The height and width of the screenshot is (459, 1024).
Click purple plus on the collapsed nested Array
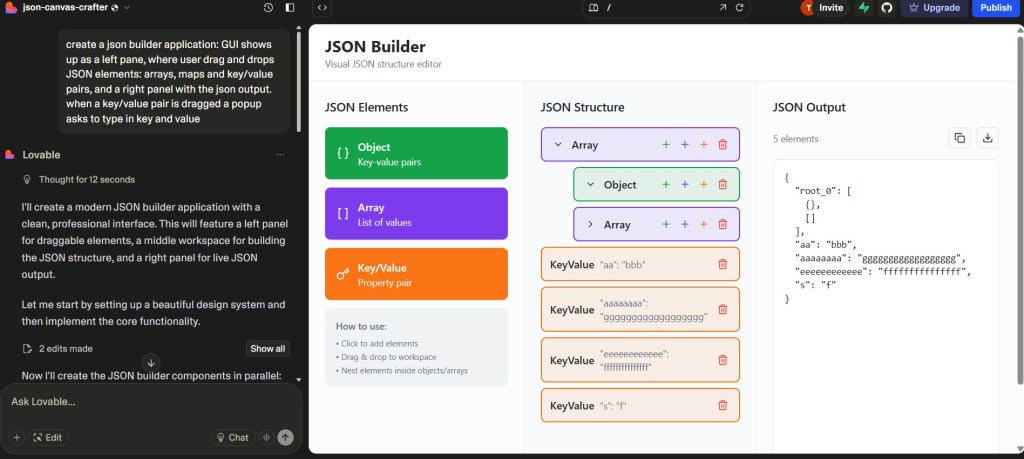(x=684, y=225)
